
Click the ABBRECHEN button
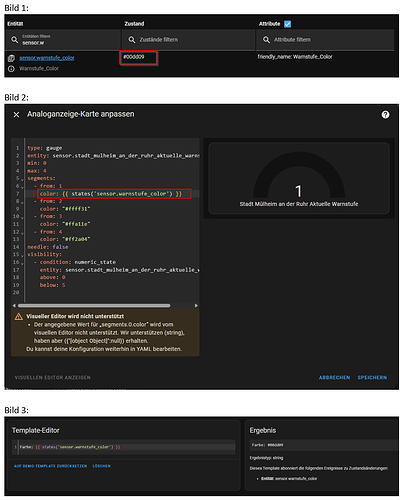coord(334,377)
